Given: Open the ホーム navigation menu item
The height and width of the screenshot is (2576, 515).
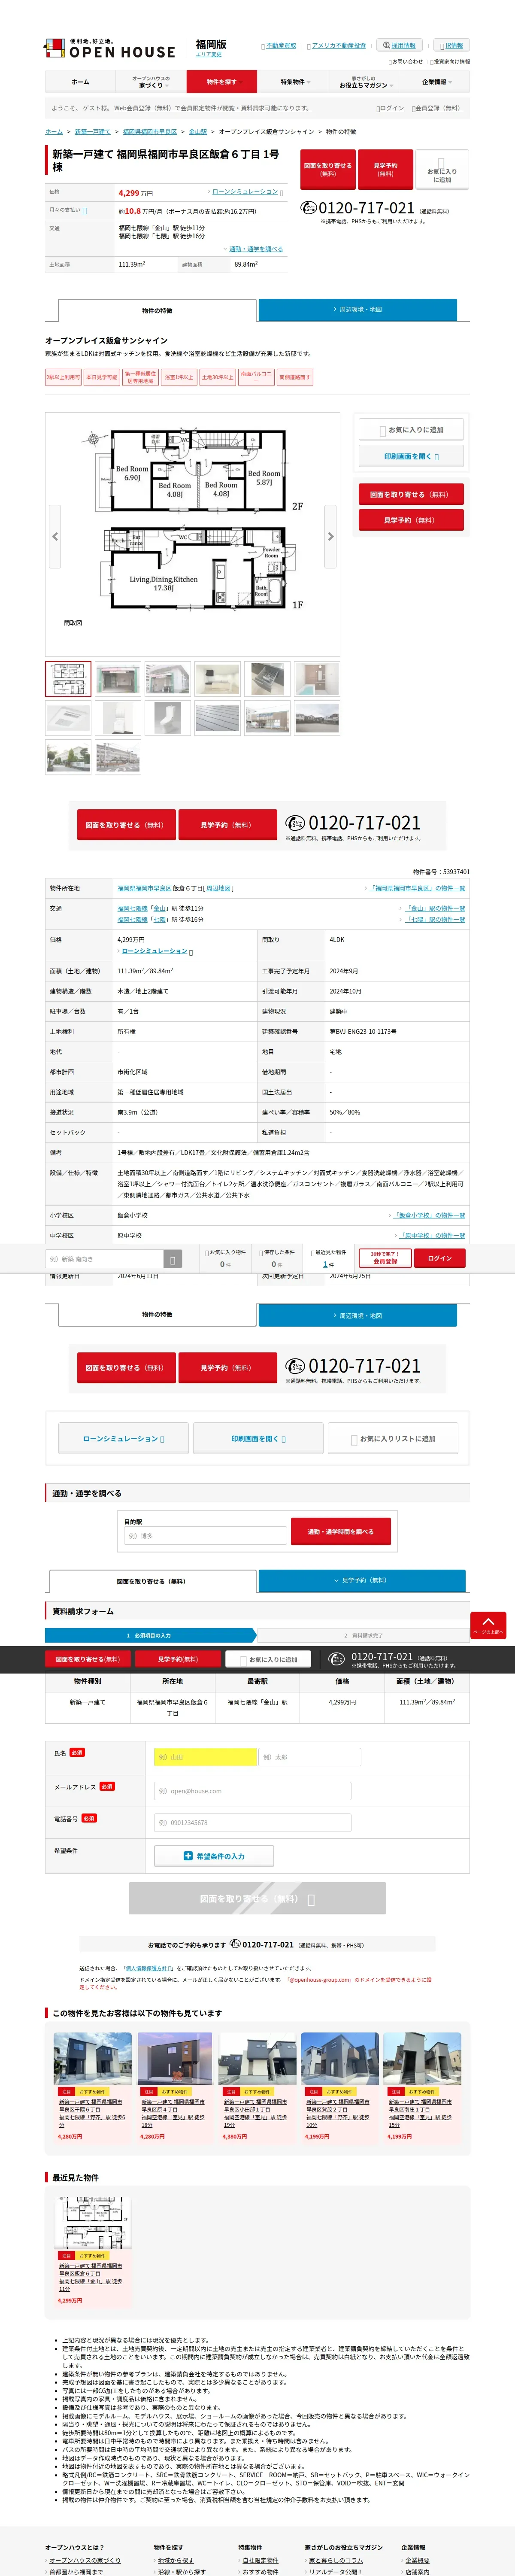Looking at the screenshot, I should pyautogui.click(x=80, y=82).
